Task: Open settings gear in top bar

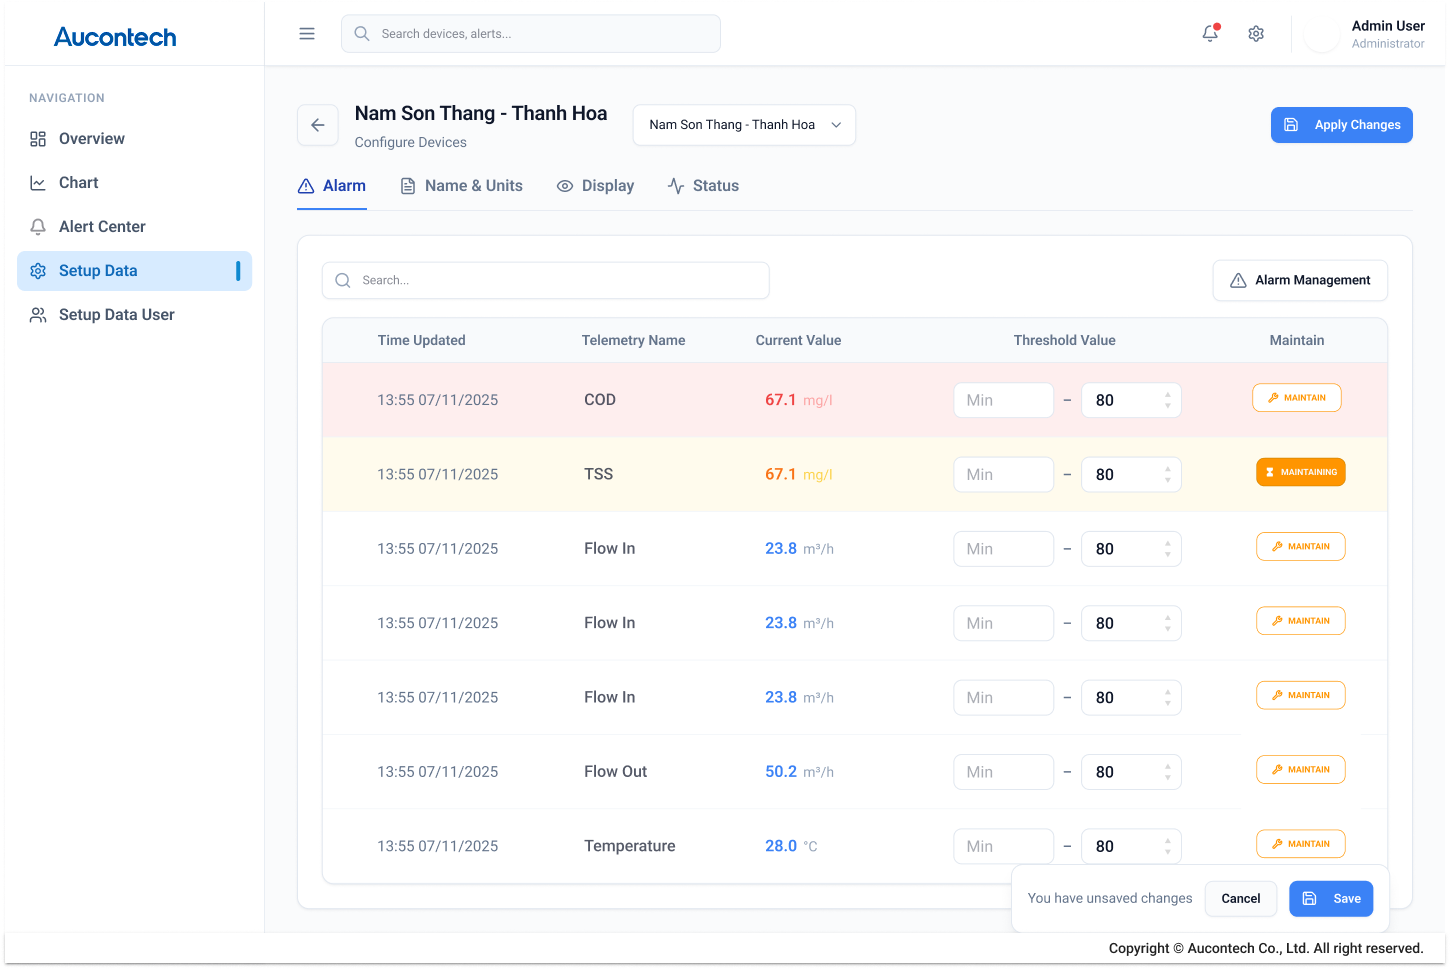Action: [x=1256, y=34]
